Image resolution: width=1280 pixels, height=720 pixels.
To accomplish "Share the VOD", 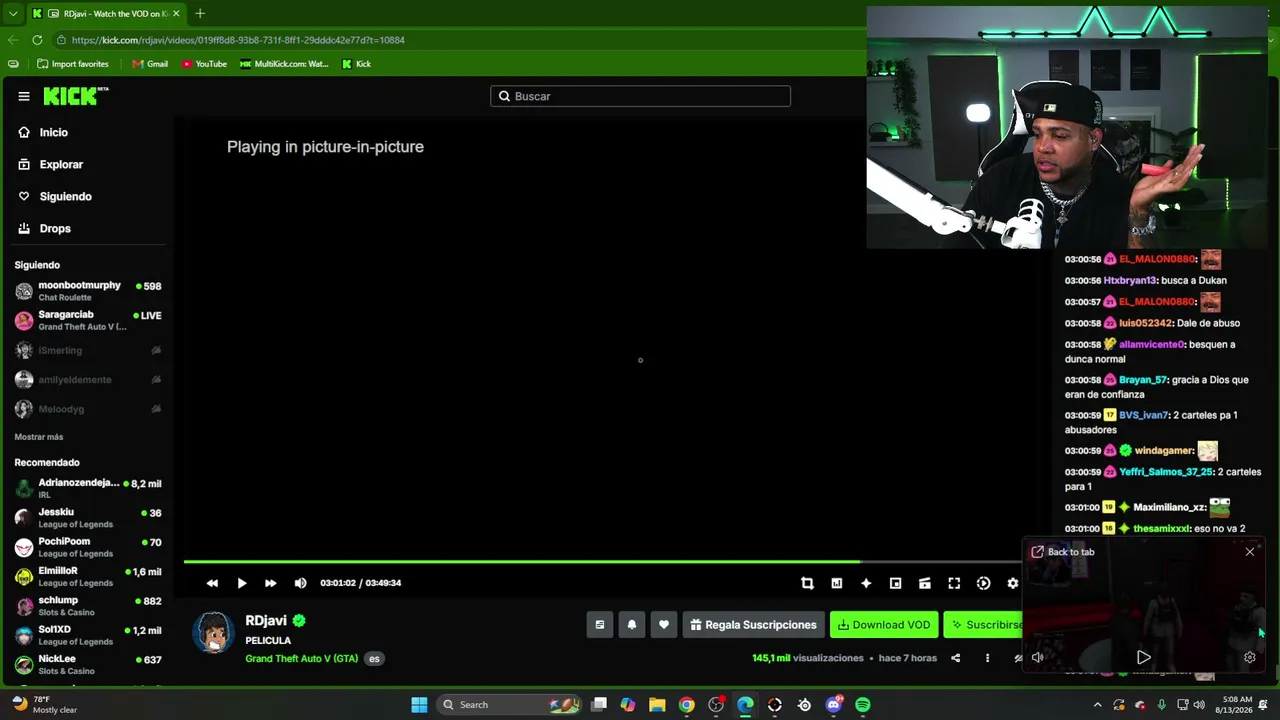I will point(955,658).
